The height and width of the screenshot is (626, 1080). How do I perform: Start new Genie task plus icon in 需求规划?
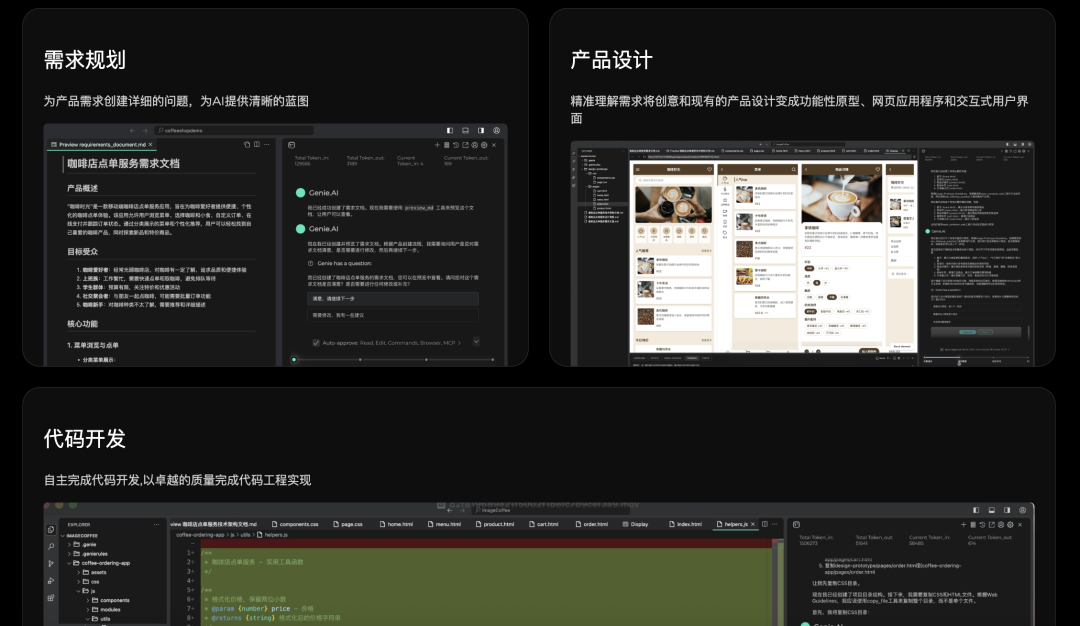tap(437, 145)
